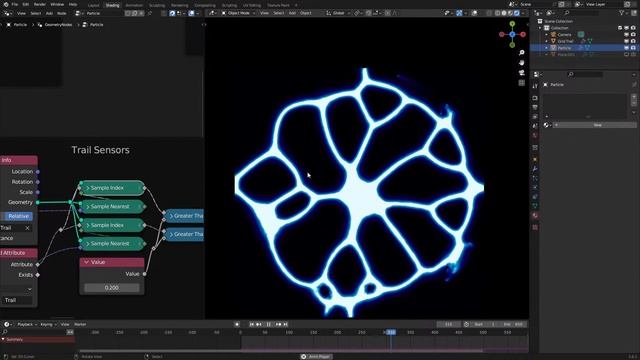Click the Blender logo icon

tap(6, 4)
